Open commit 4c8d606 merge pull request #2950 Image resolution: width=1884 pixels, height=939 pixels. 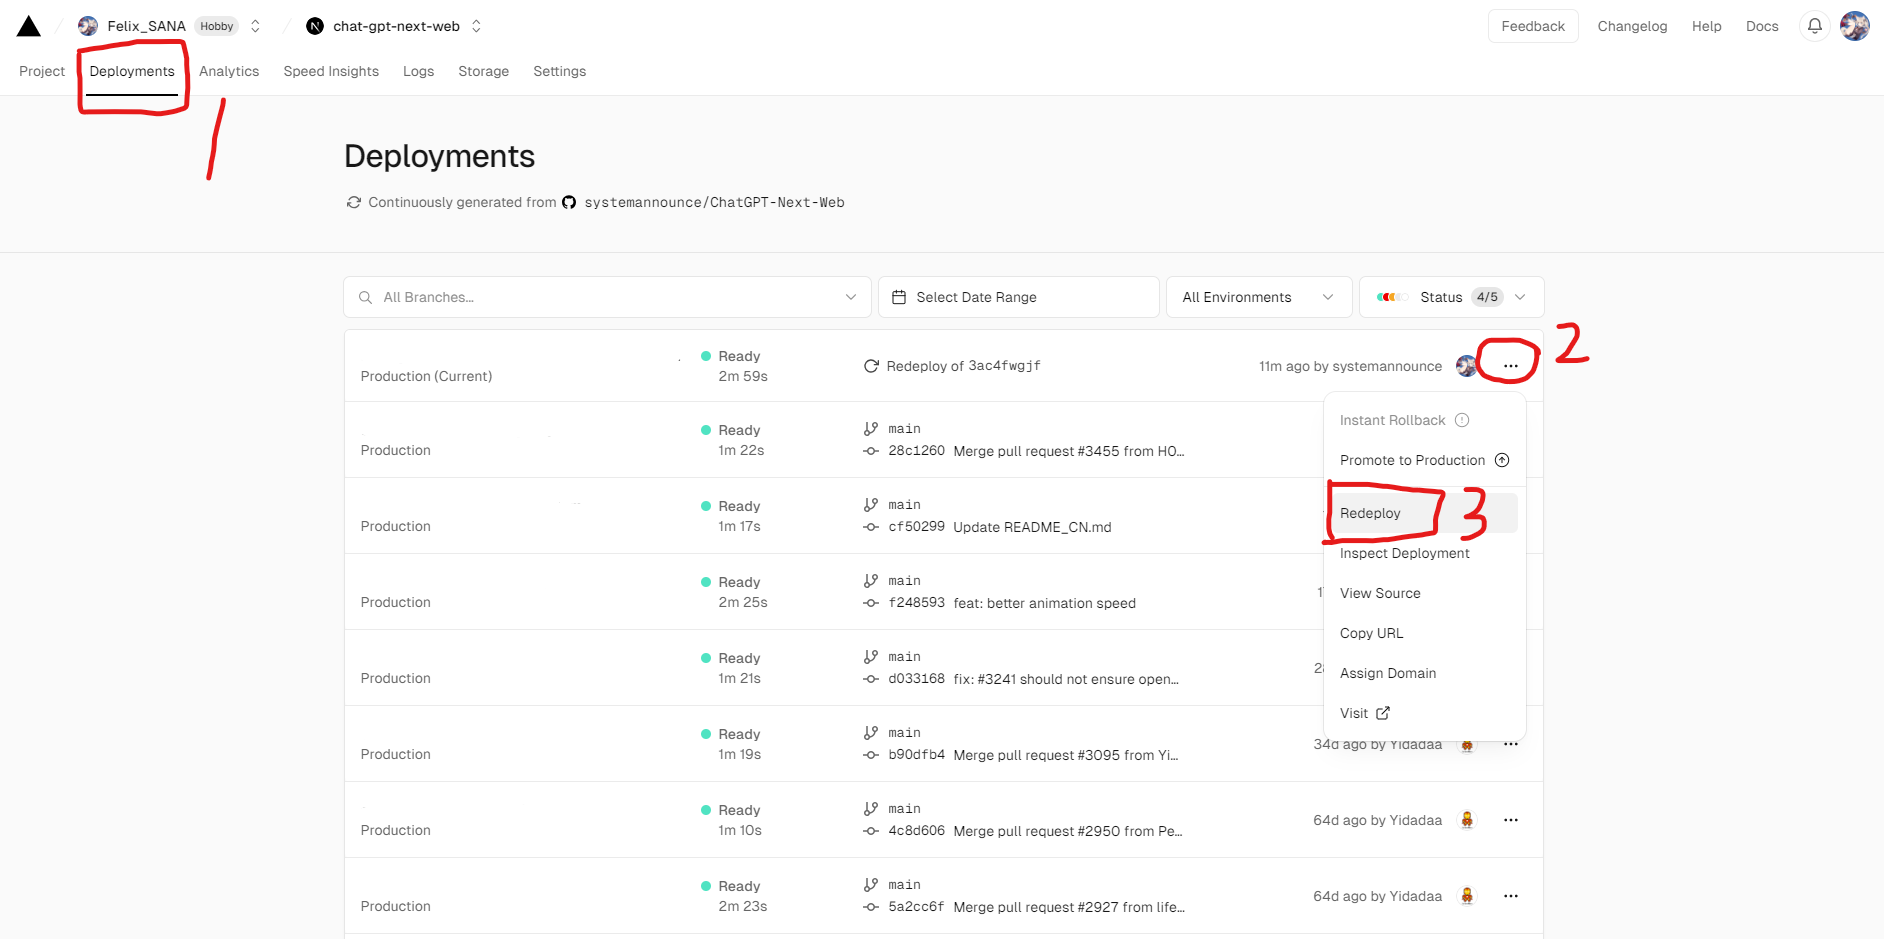(1036, 831)
